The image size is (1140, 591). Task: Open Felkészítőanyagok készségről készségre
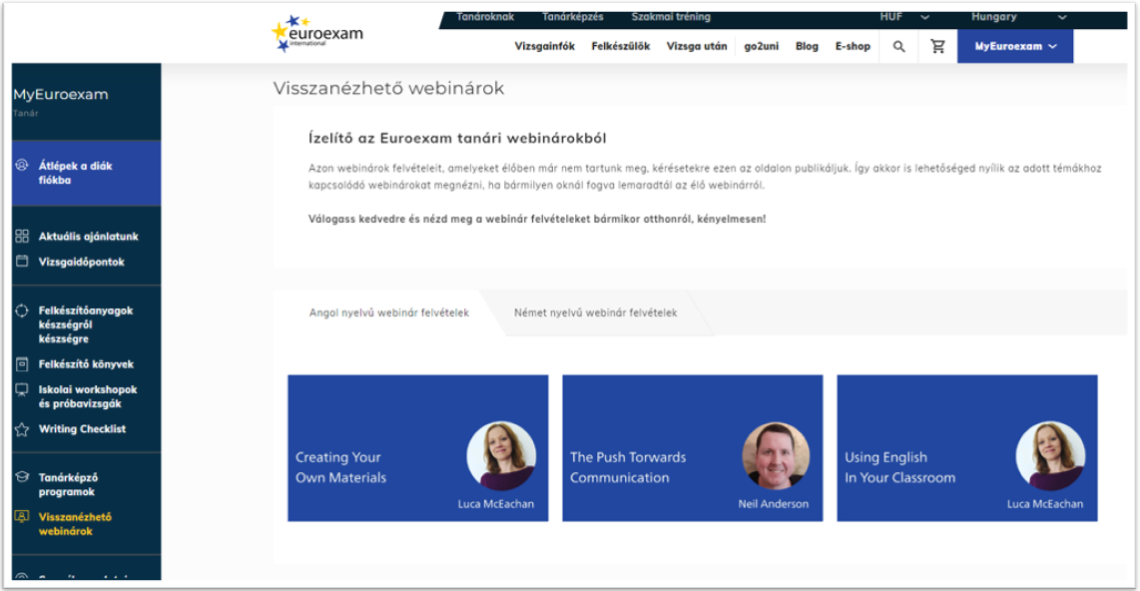[x=85, y=324]
